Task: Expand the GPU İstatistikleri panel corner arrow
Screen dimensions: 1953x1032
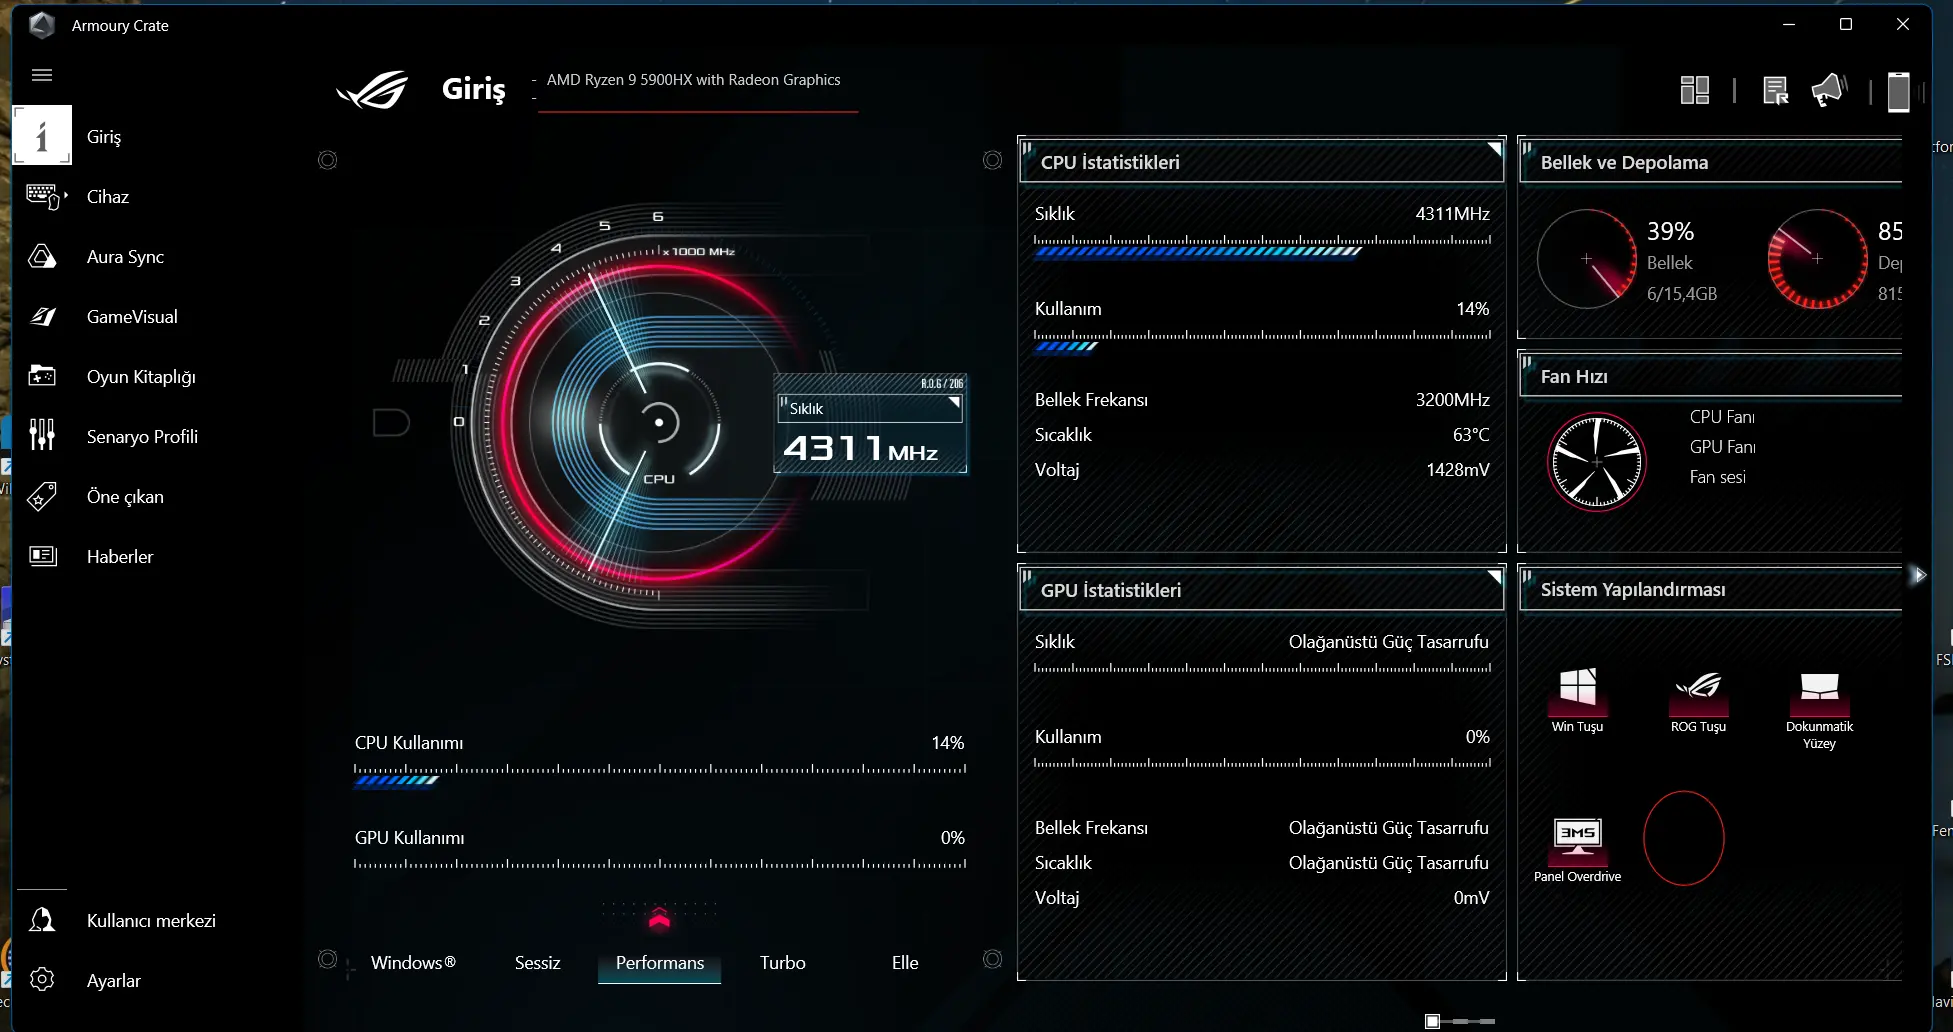Action: click(1494, 577)
